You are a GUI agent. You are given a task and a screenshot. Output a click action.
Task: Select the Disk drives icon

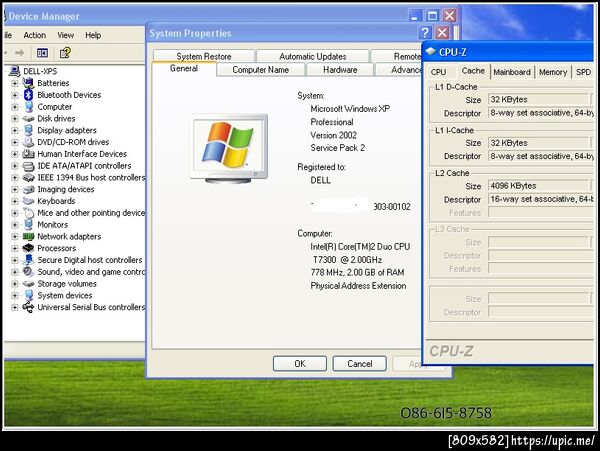pyautogui.click(x=28, y=119)
